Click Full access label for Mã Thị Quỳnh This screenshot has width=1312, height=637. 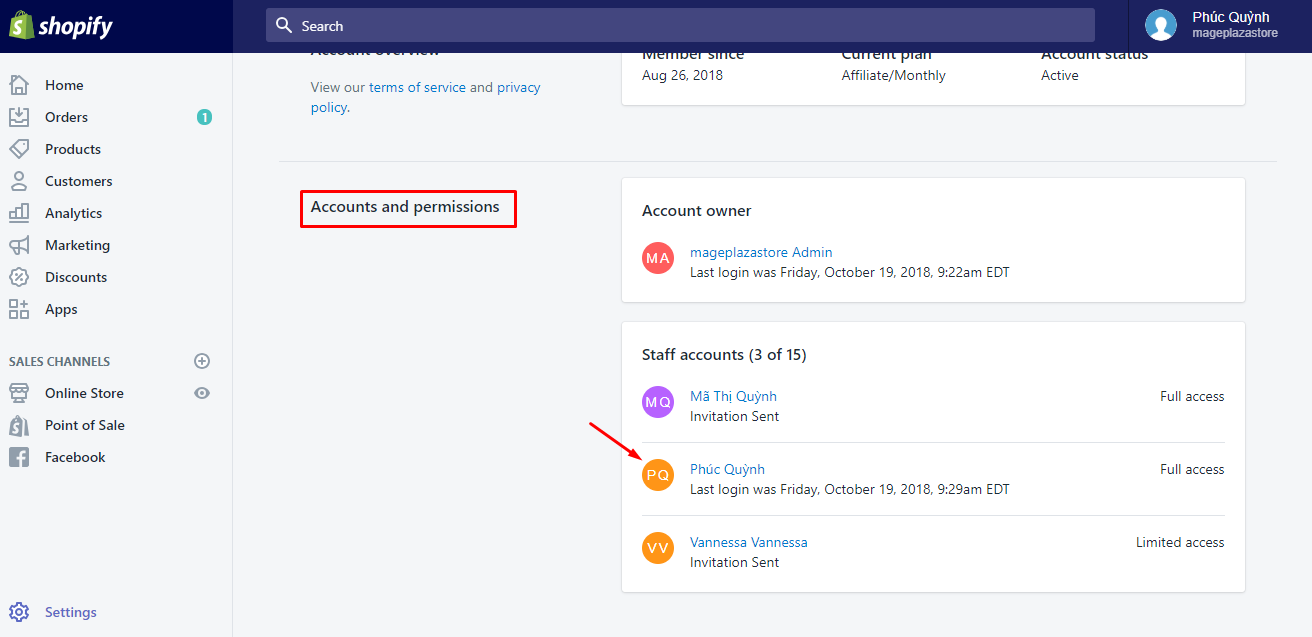(1192, 396)
